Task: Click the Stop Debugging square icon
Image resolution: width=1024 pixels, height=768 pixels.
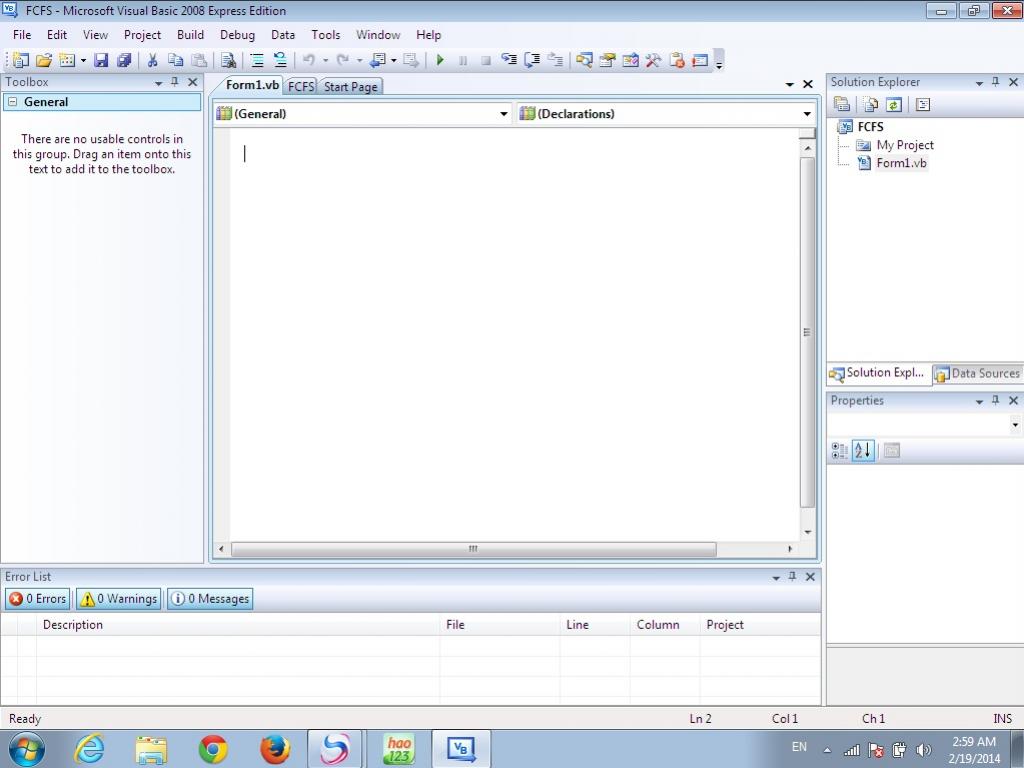Action: point(485,60)
